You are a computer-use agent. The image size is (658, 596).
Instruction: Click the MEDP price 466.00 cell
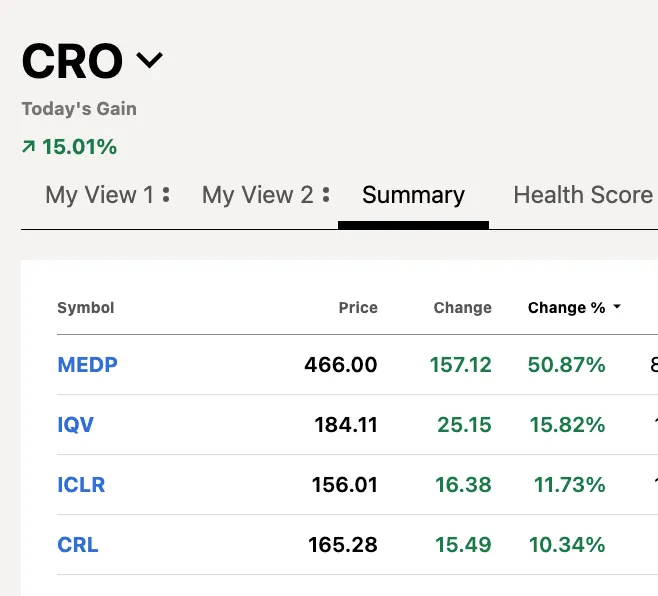click(x=341, y=365)
